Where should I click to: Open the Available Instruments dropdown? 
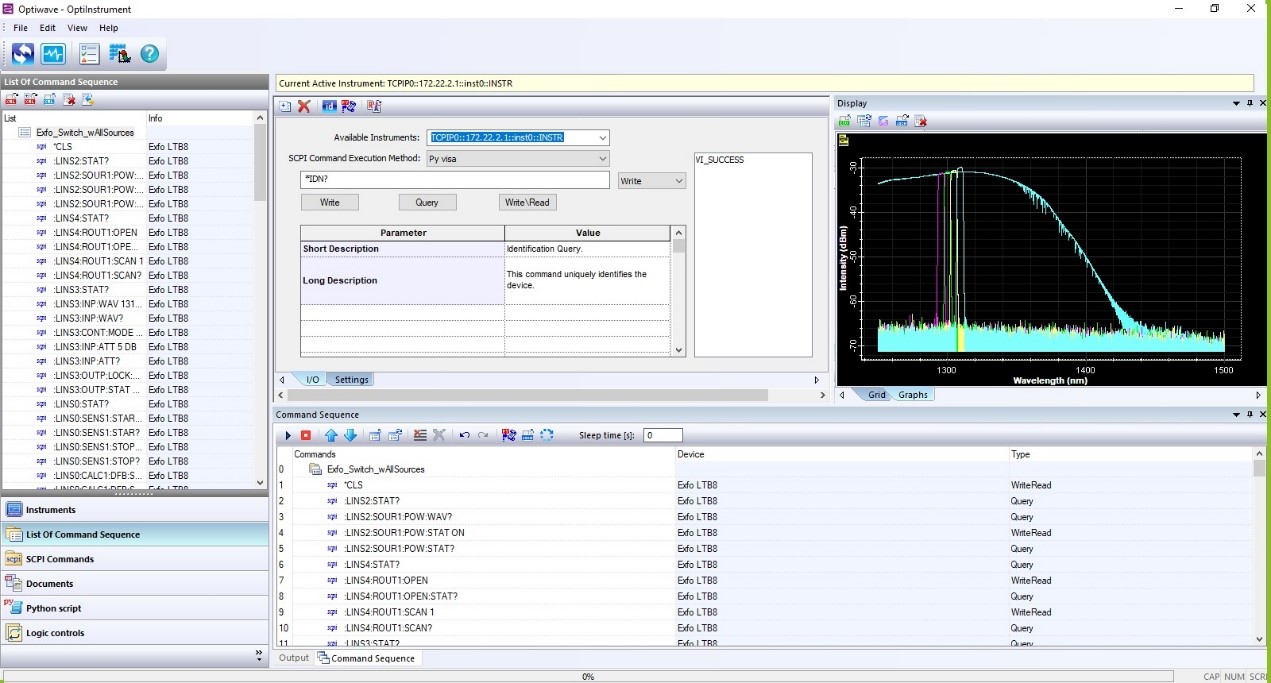[603, 138]
